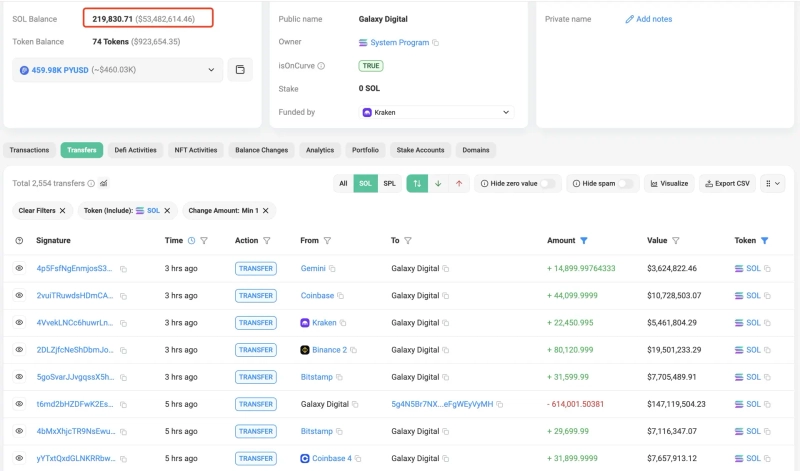Screen dimensions: 800x471
Task: Enable the Hide spam switch
Action: pyautogui.click(x=626, y=184)
